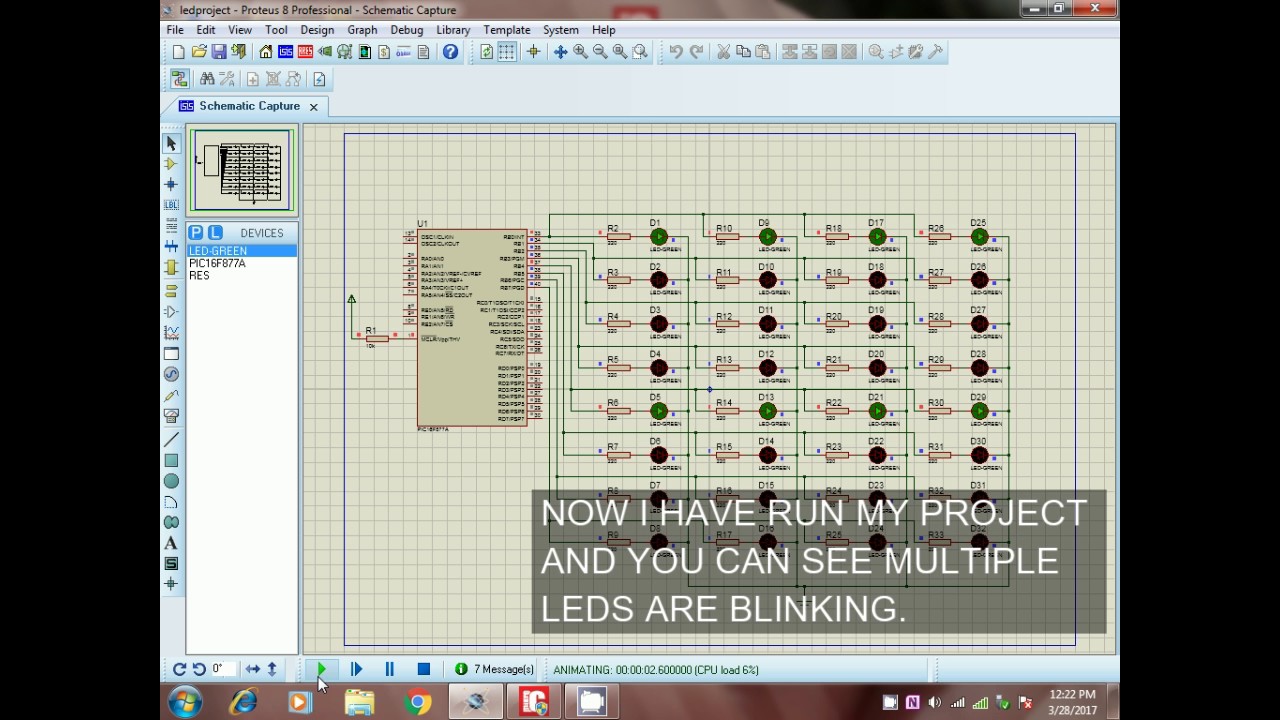
Task: Select the Virtual Instruments tool
Action: click(171, 416)
